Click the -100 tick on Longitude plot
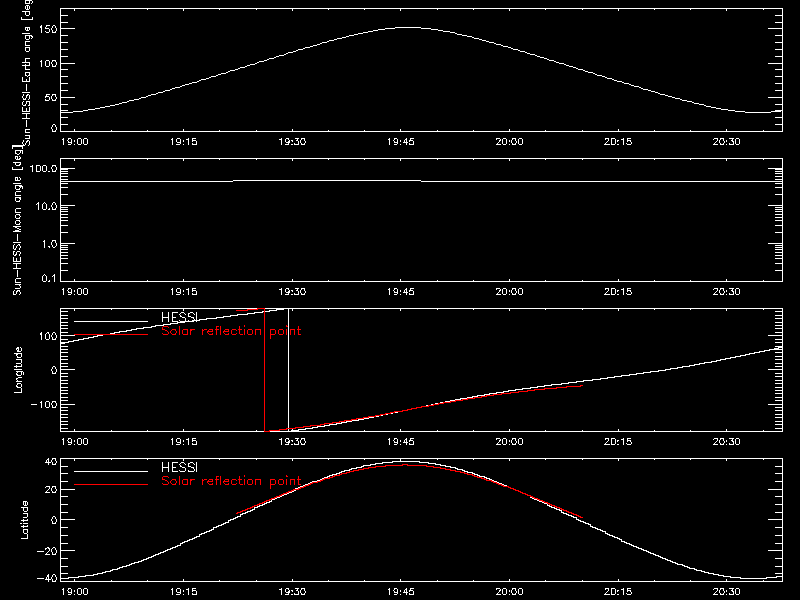 pos(44,405)
